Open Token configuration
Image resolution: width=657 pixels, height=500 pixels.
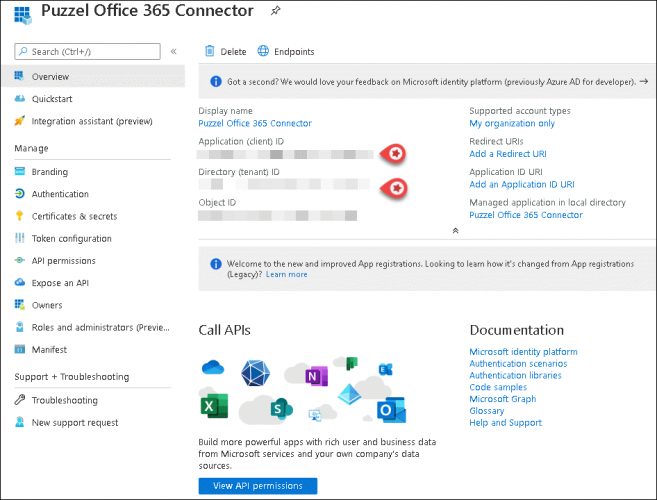point(71,238)
